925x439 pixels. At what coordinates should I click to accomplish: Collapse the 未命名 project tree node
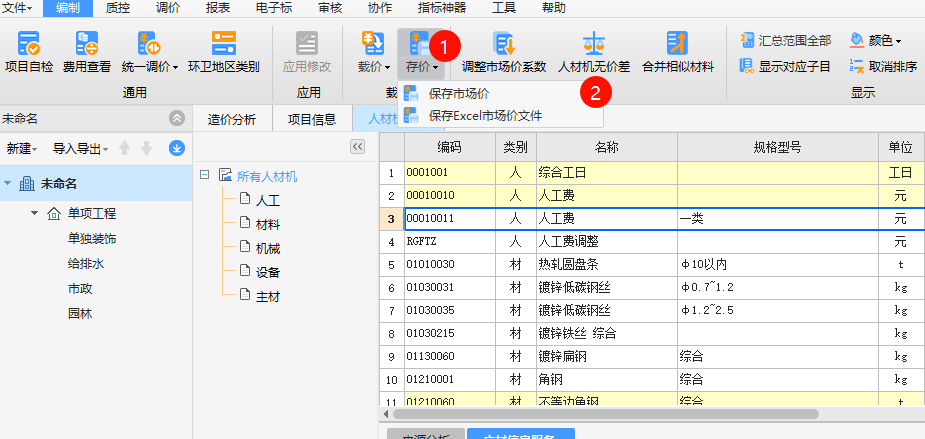[x=8, y=184]
